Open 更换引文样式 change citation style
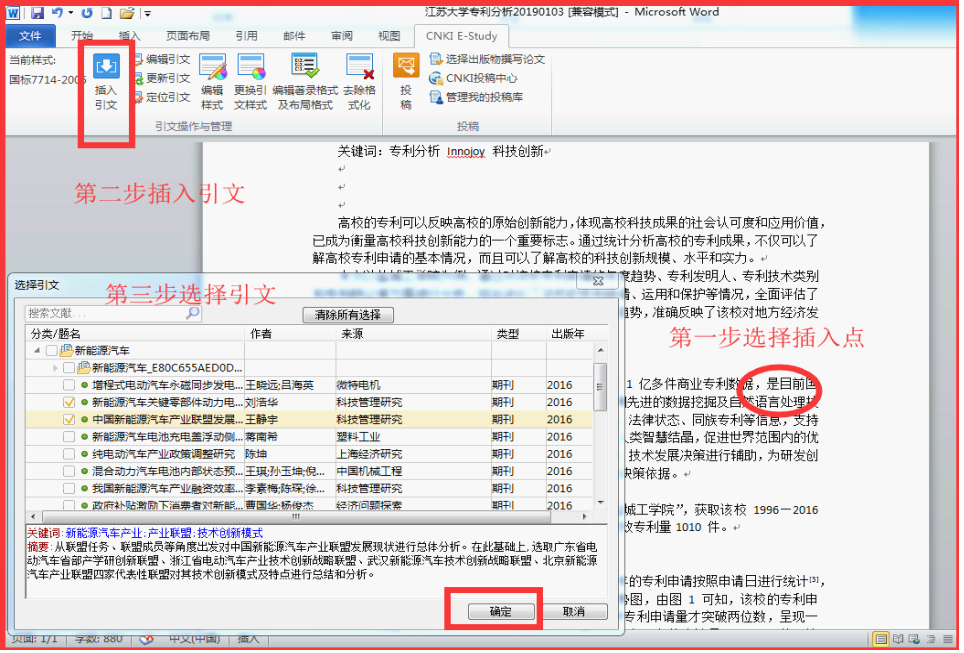 click(x=250, y=82)
